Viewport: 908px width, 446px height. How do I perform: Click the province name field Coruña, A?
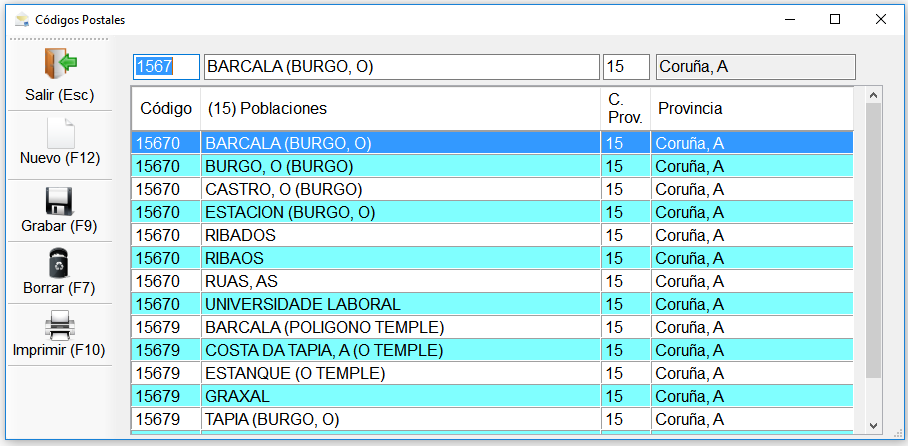(756, 67)
